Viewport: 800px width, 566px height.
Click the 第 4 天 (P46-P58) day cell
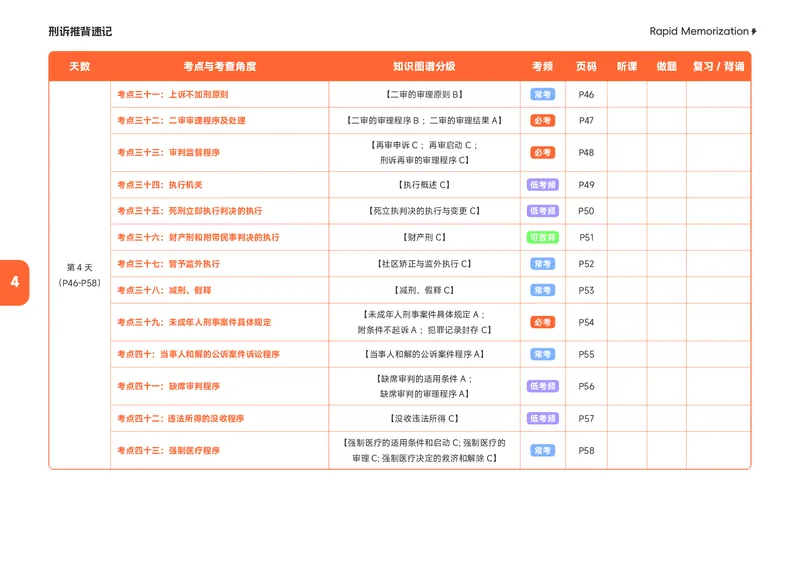click(80, 275)
